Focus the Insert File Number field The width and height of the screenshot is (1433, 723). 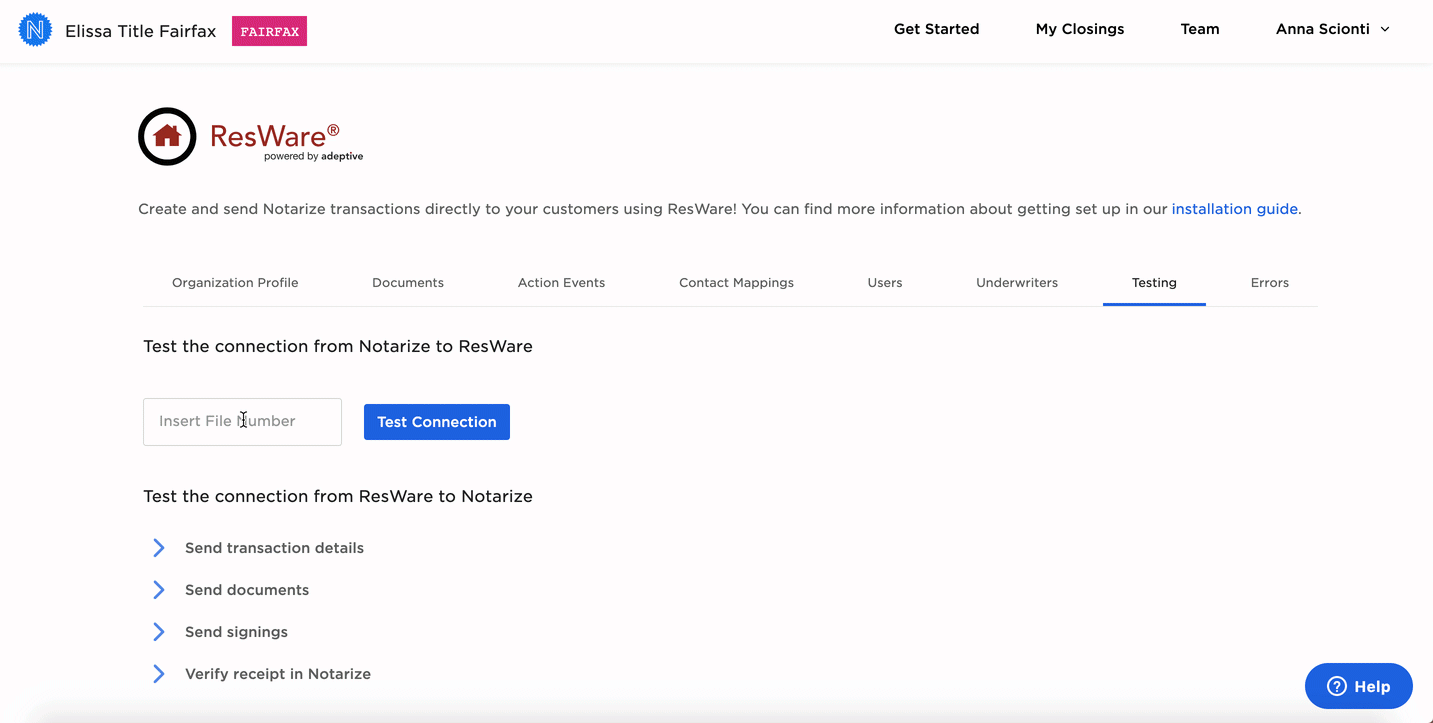[242, 422]
